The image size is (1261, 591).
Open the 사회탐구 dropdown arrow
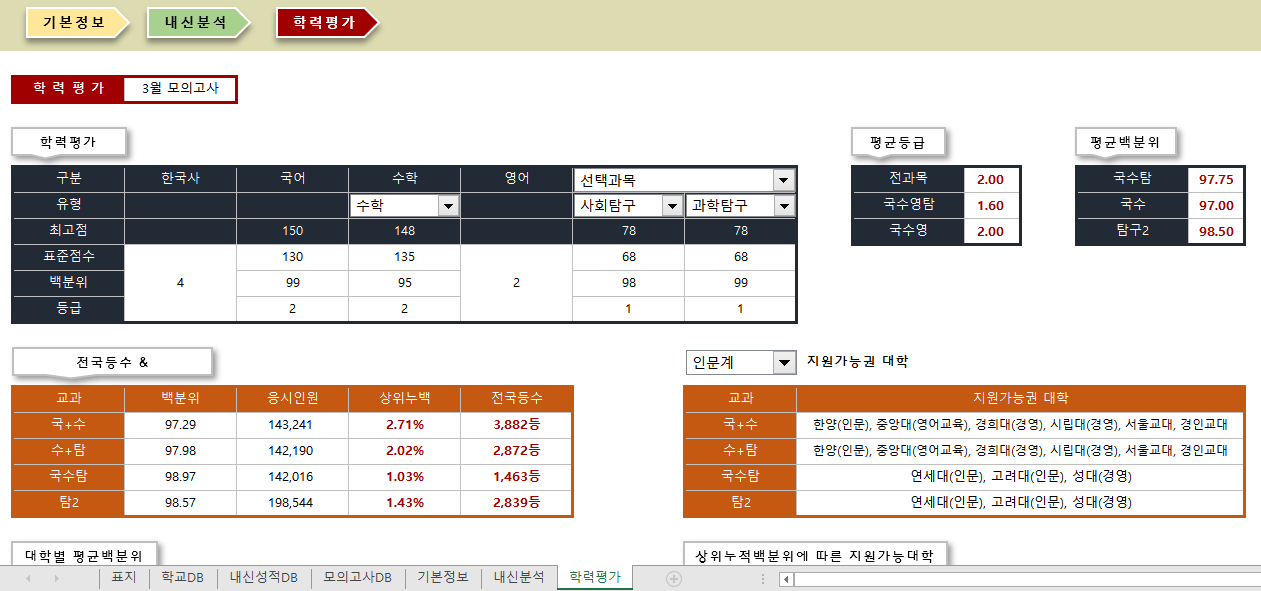(672, 206)
